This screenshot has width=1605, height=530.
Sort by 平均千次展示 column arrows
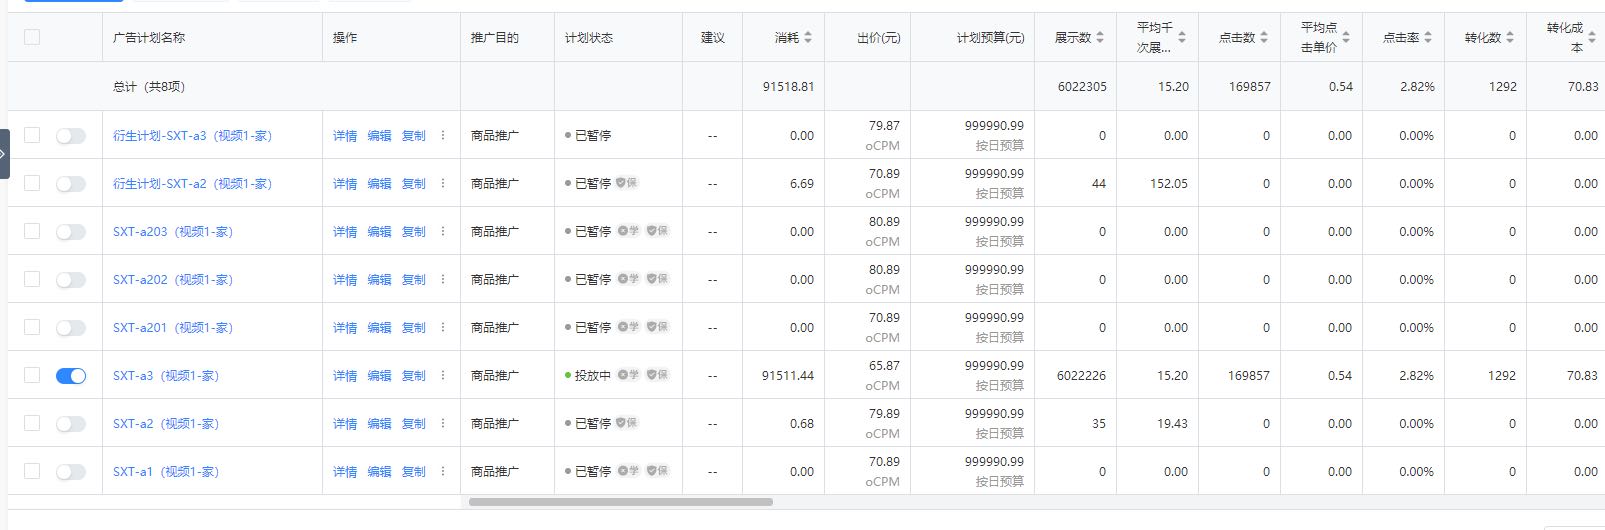pos(1182,37)
